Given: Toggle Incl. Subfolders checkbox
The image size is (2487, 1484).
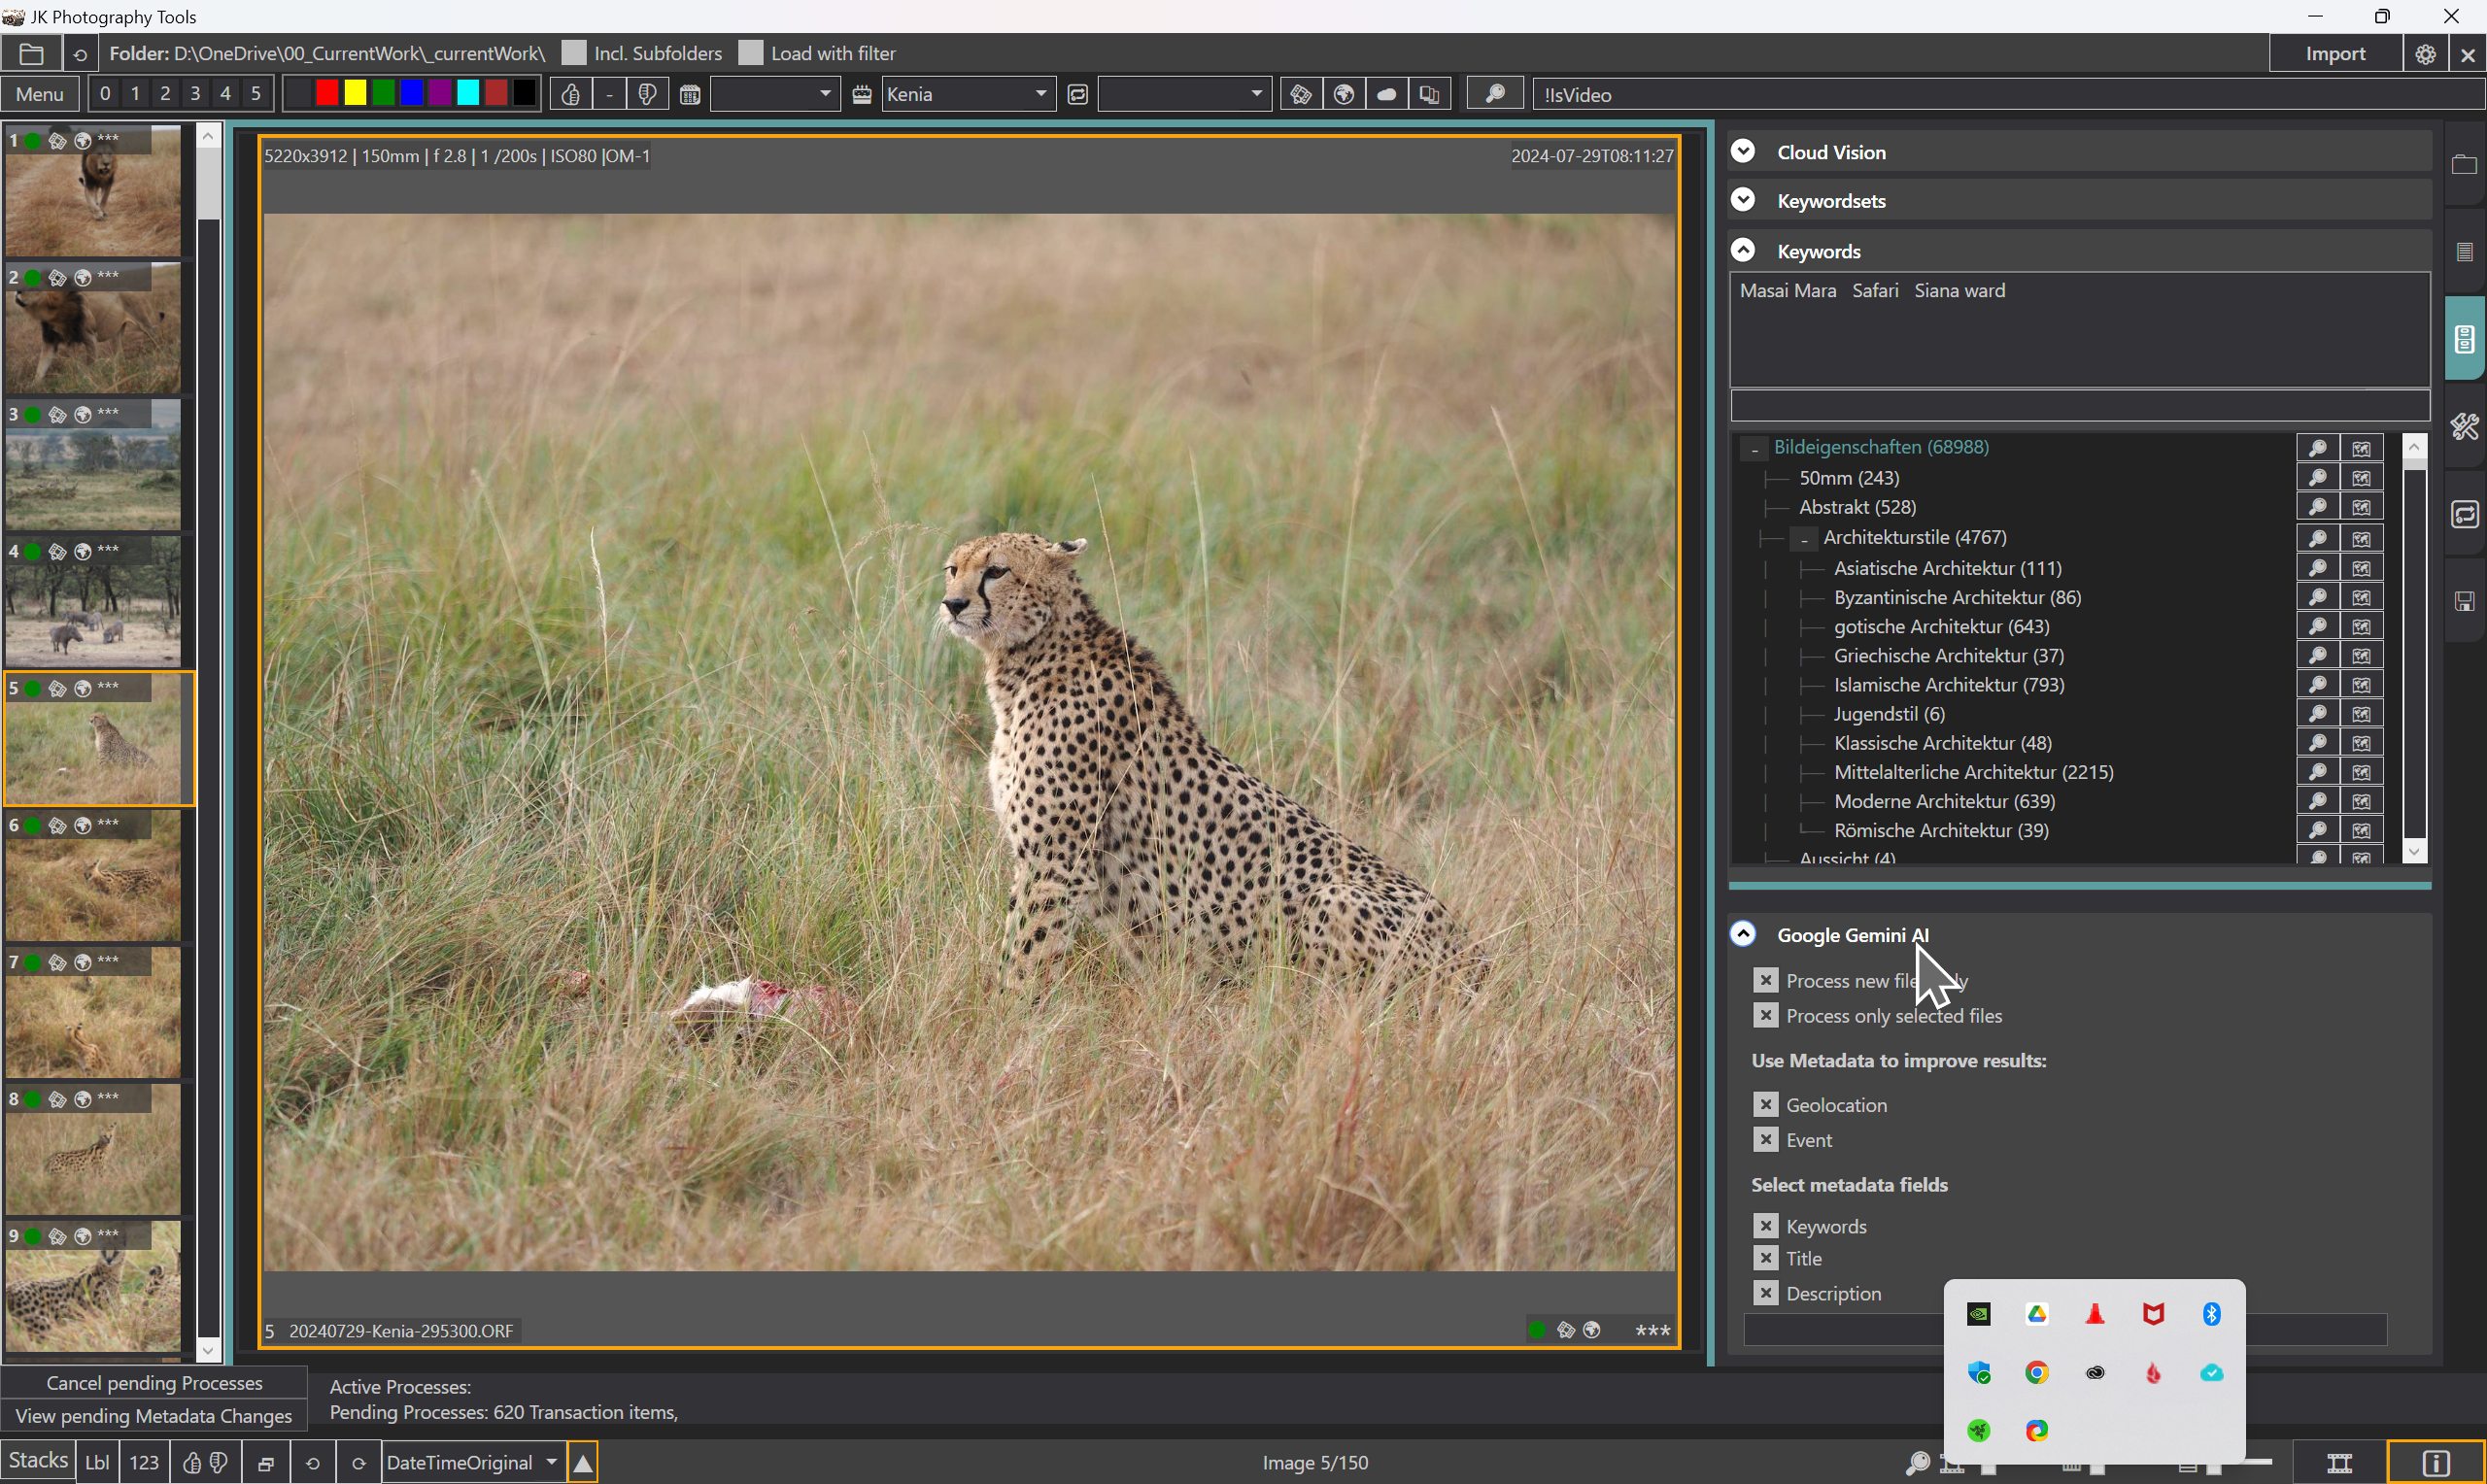Looking at the screenshot, I should point(574,53).
